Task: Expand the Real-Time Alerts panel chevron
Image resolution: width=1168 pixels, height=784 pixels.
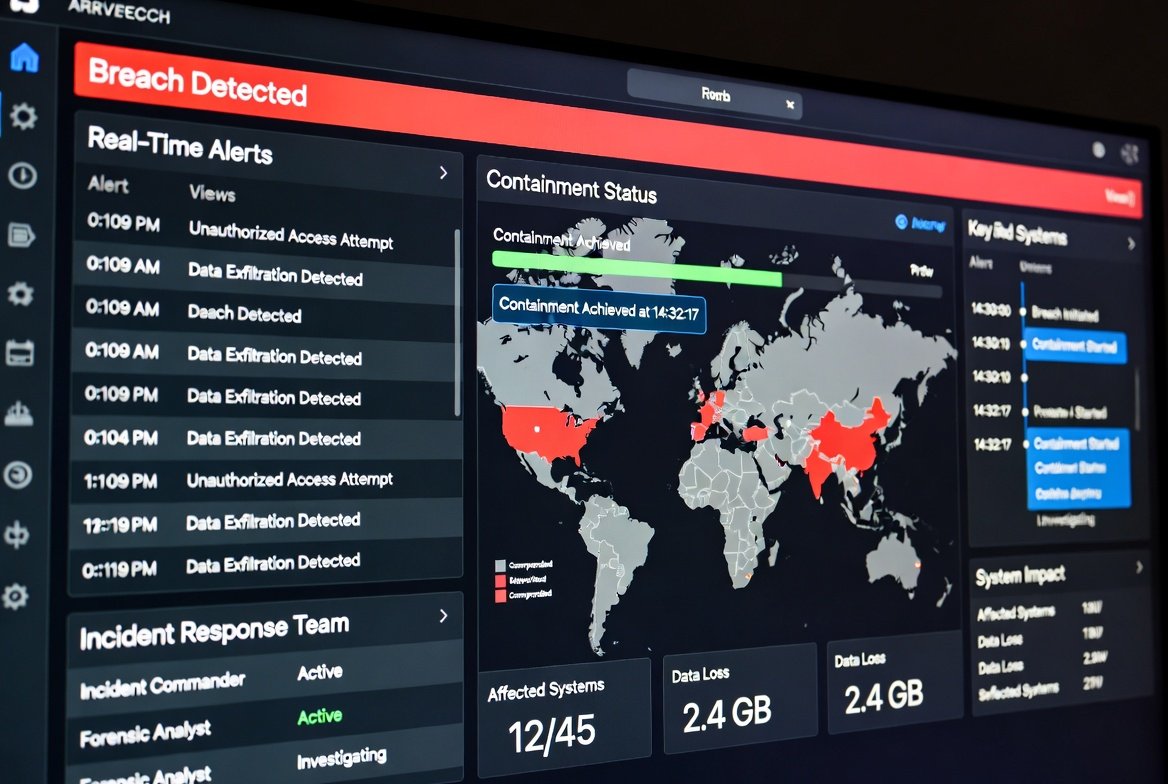Action: pyautogui.click(x=443, y=173)
